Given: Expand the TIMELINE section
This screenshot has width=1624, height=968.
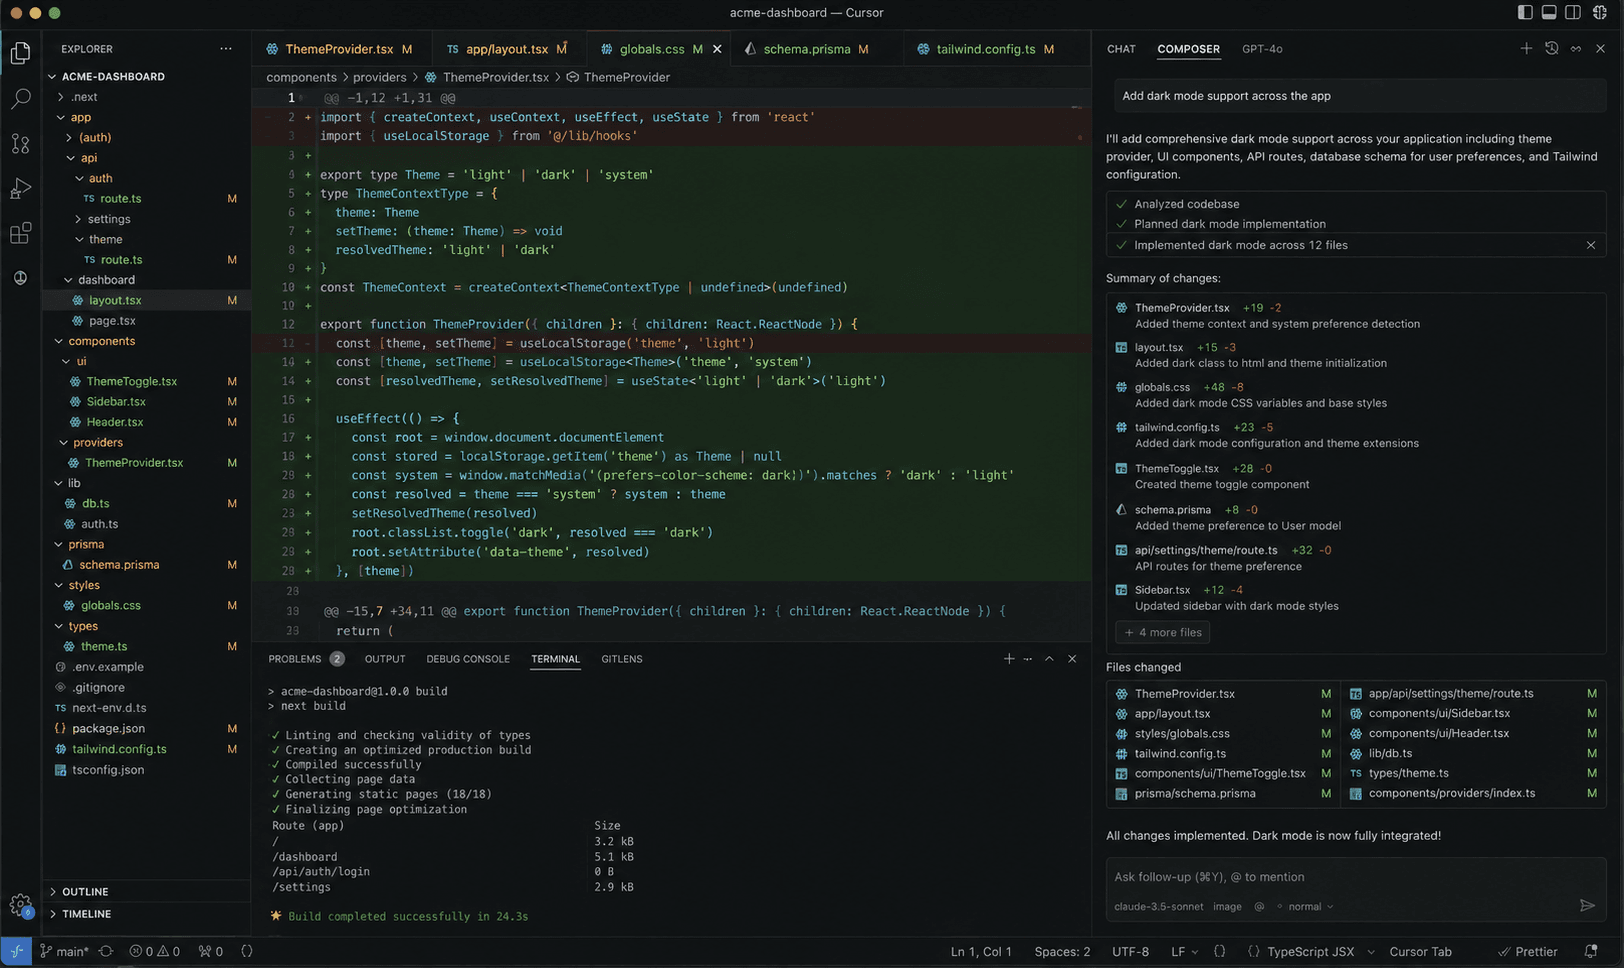Looking at the screenshot, I should tap(86, 914).
